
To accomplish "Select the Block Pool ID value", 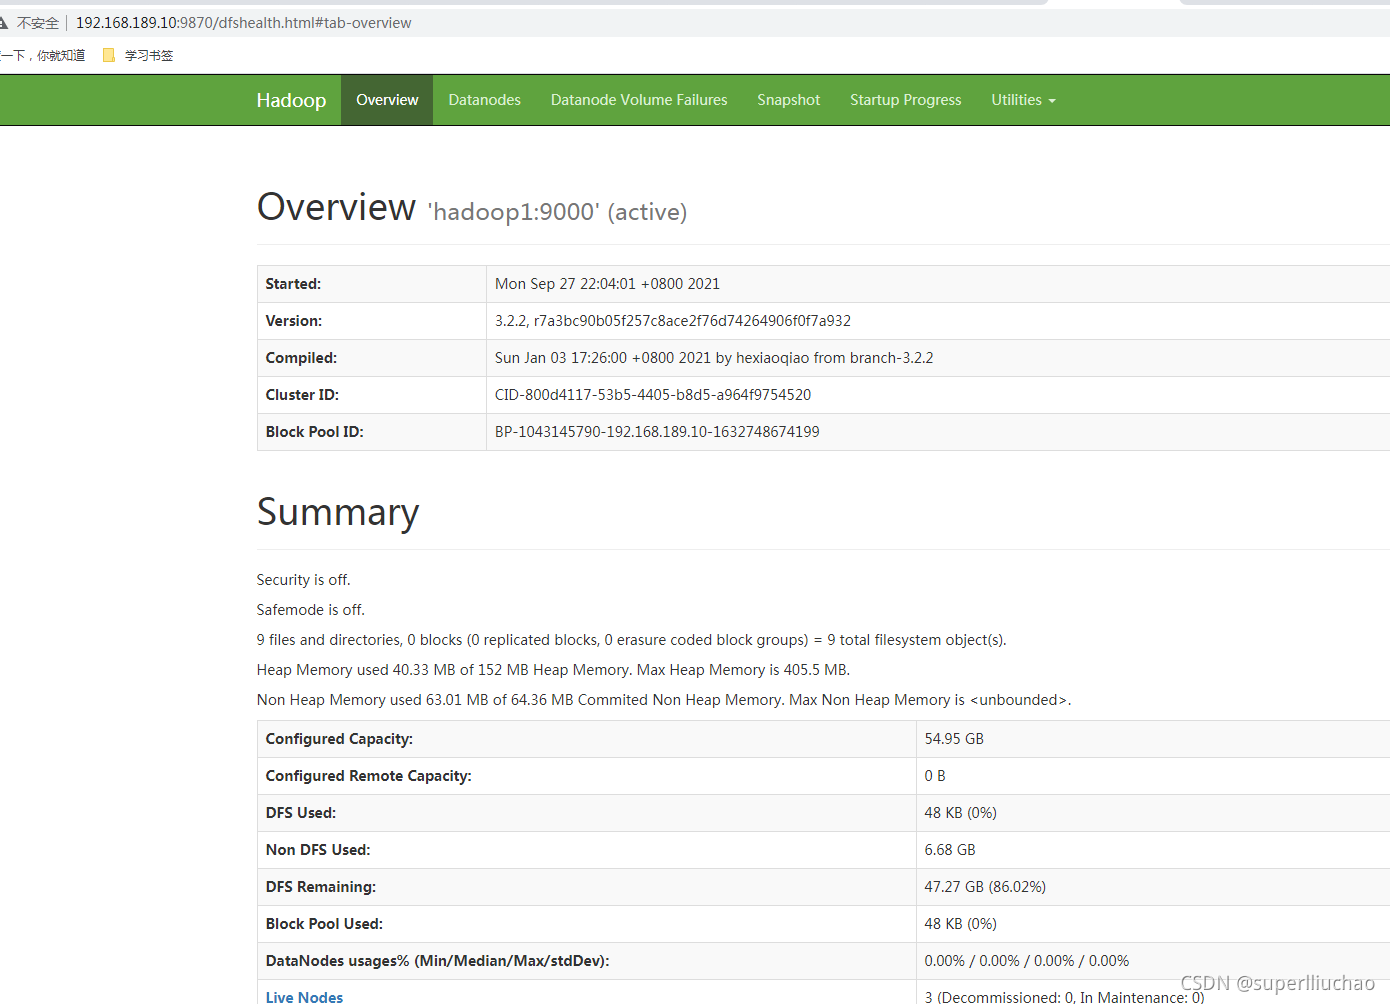I will (657, 432).
